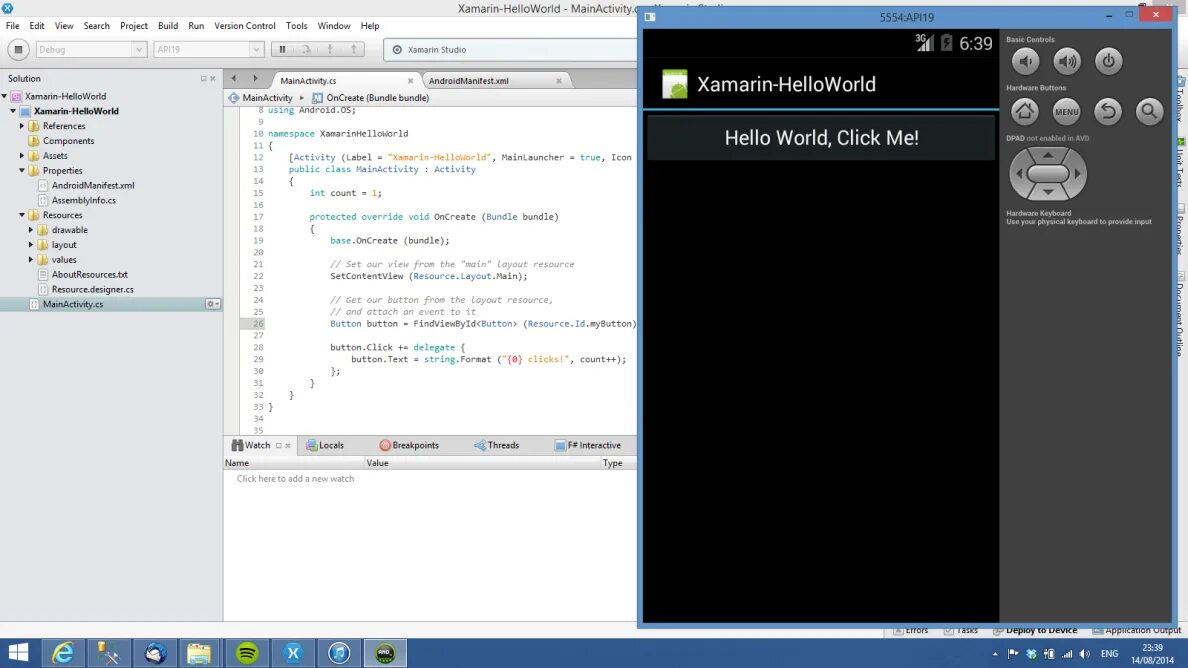1188x668 pixels.
Task: Open Spotify from the taskbar
Action: tap(247, 653)
